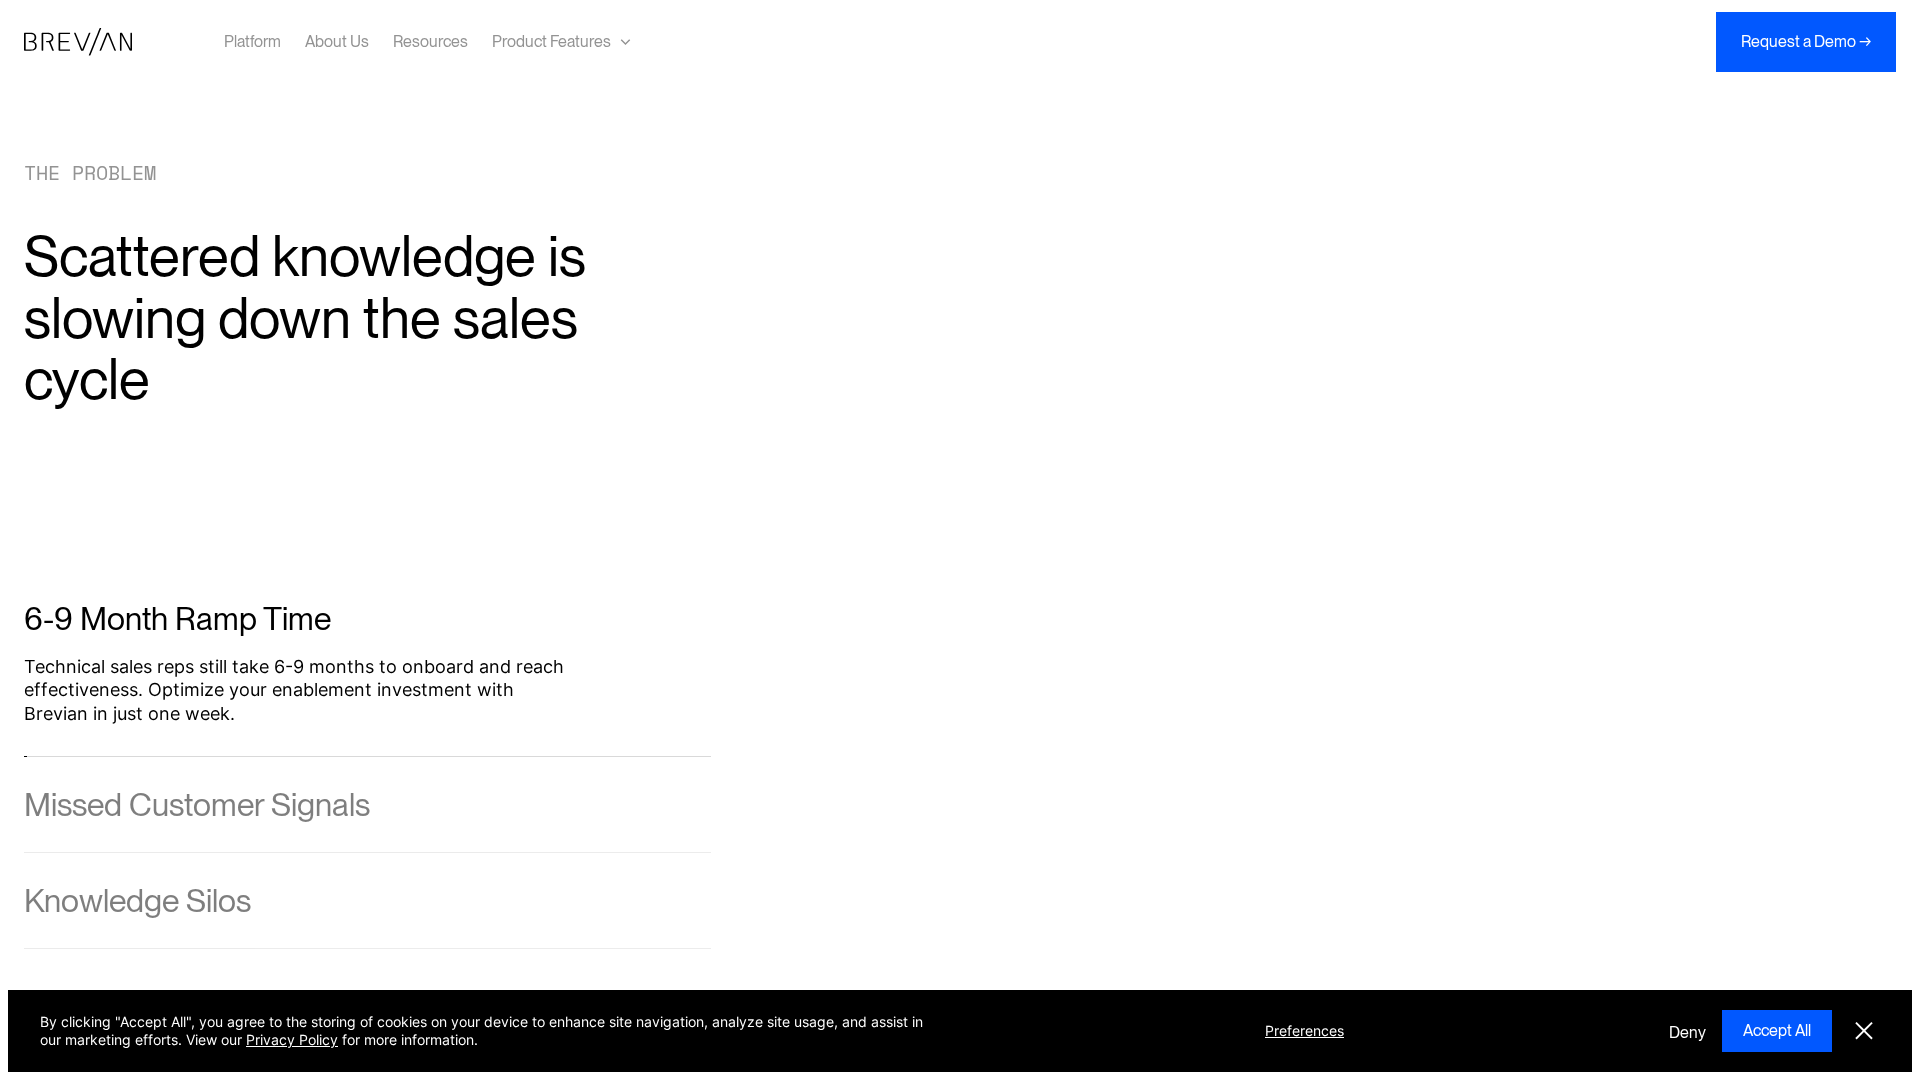
Task: Click the THE PROBLEM section label
Action: pyautogui.click(x=90, y=174)
